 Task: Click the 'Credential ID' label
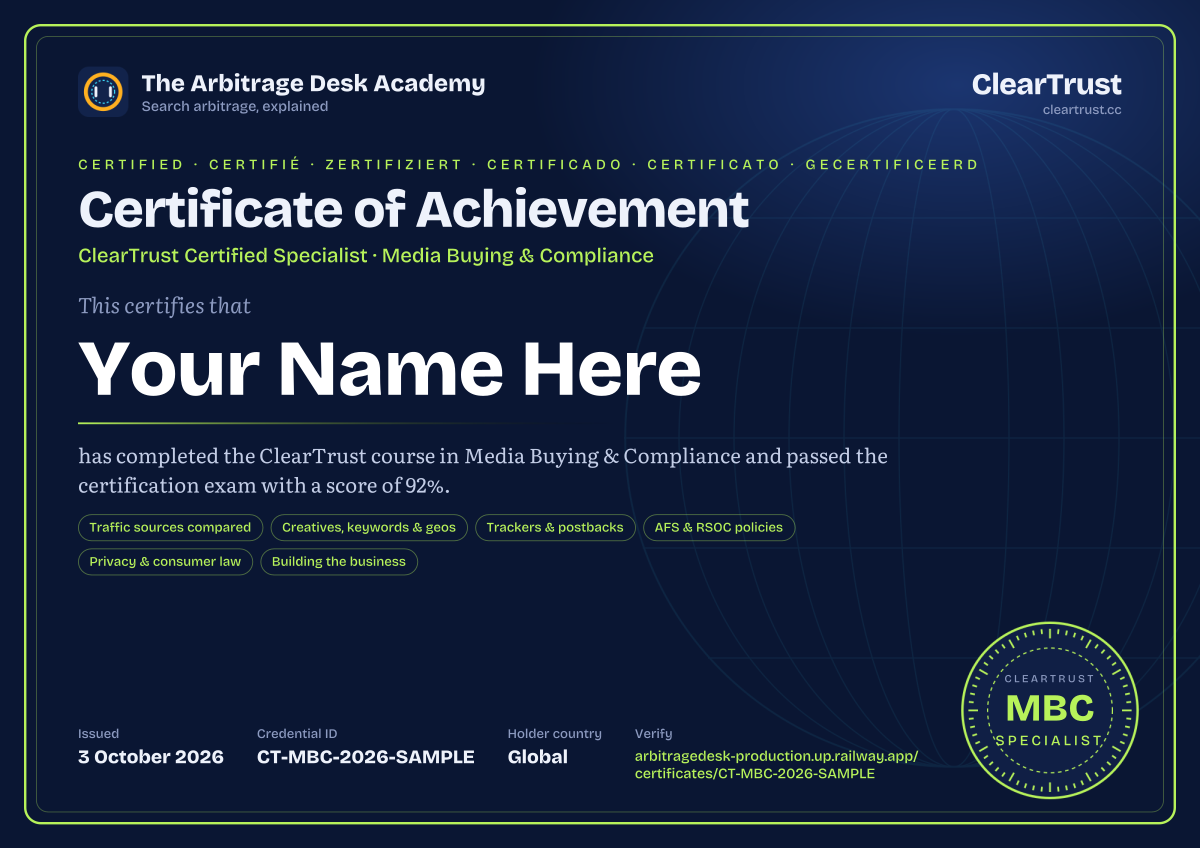click(x=297, y=734)
